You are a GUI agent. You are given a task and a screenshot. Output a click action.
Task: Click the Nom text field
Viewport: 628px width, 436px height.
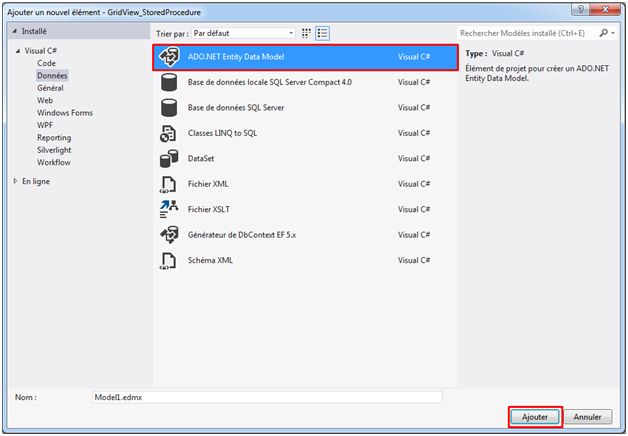click(x=267, y=398)
